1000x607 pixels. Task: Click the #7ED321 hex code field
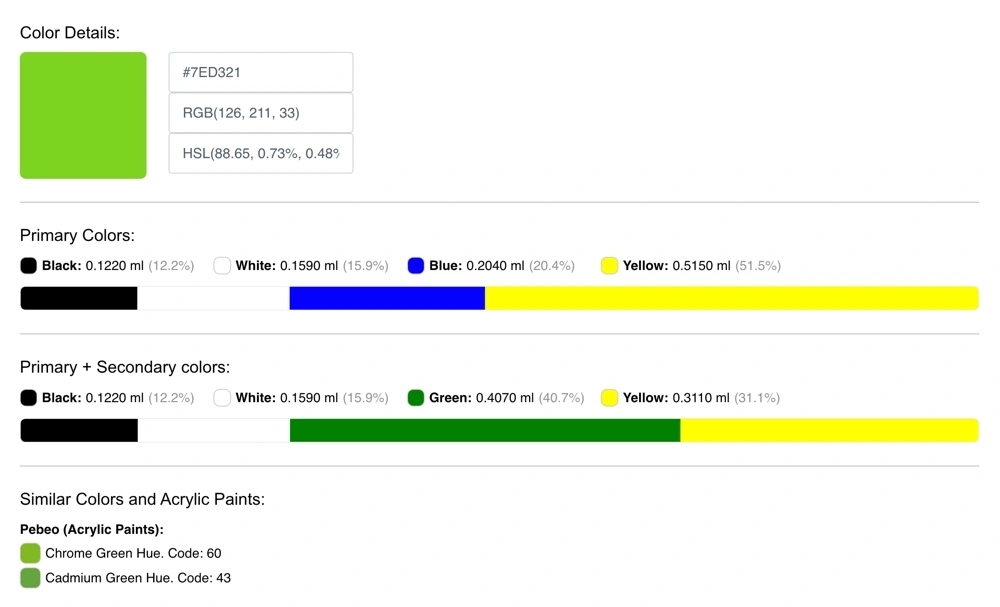click(260, 73)
